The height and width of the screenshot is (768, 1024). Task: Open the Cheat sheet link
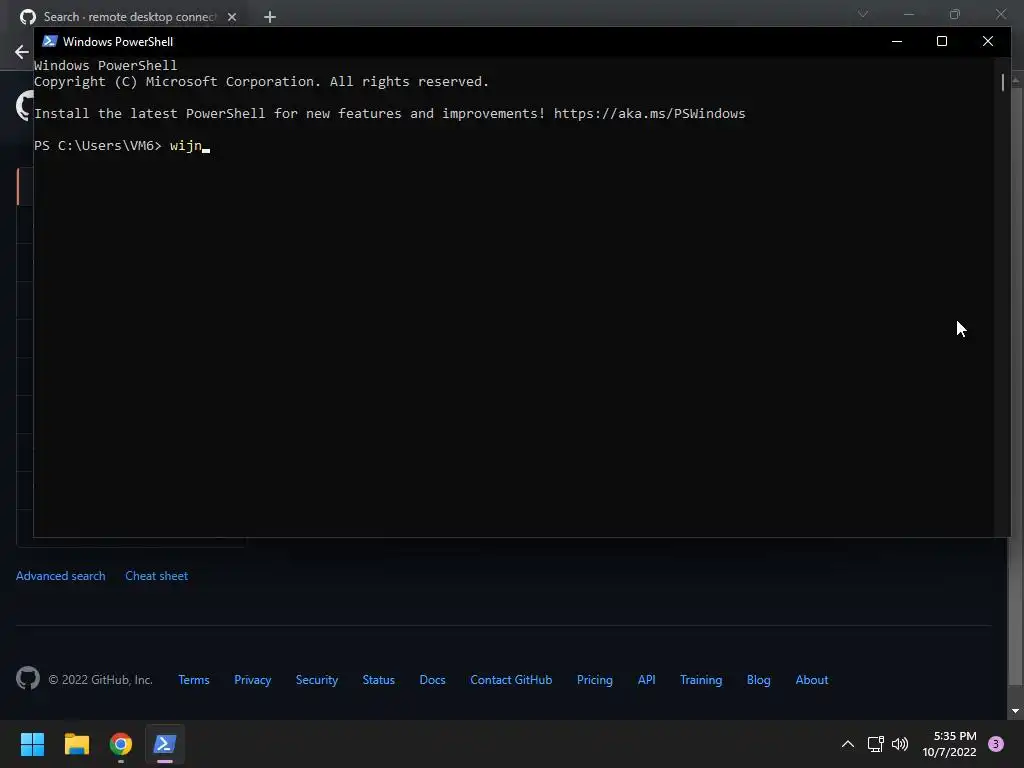tap(157, 576)
